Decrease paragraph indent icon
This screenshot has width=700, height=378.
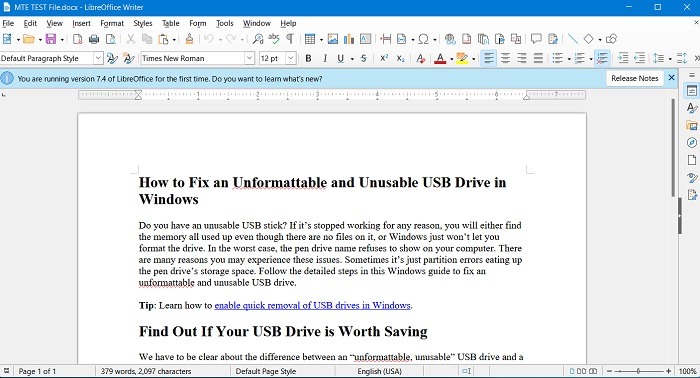[x=639, y=58]
